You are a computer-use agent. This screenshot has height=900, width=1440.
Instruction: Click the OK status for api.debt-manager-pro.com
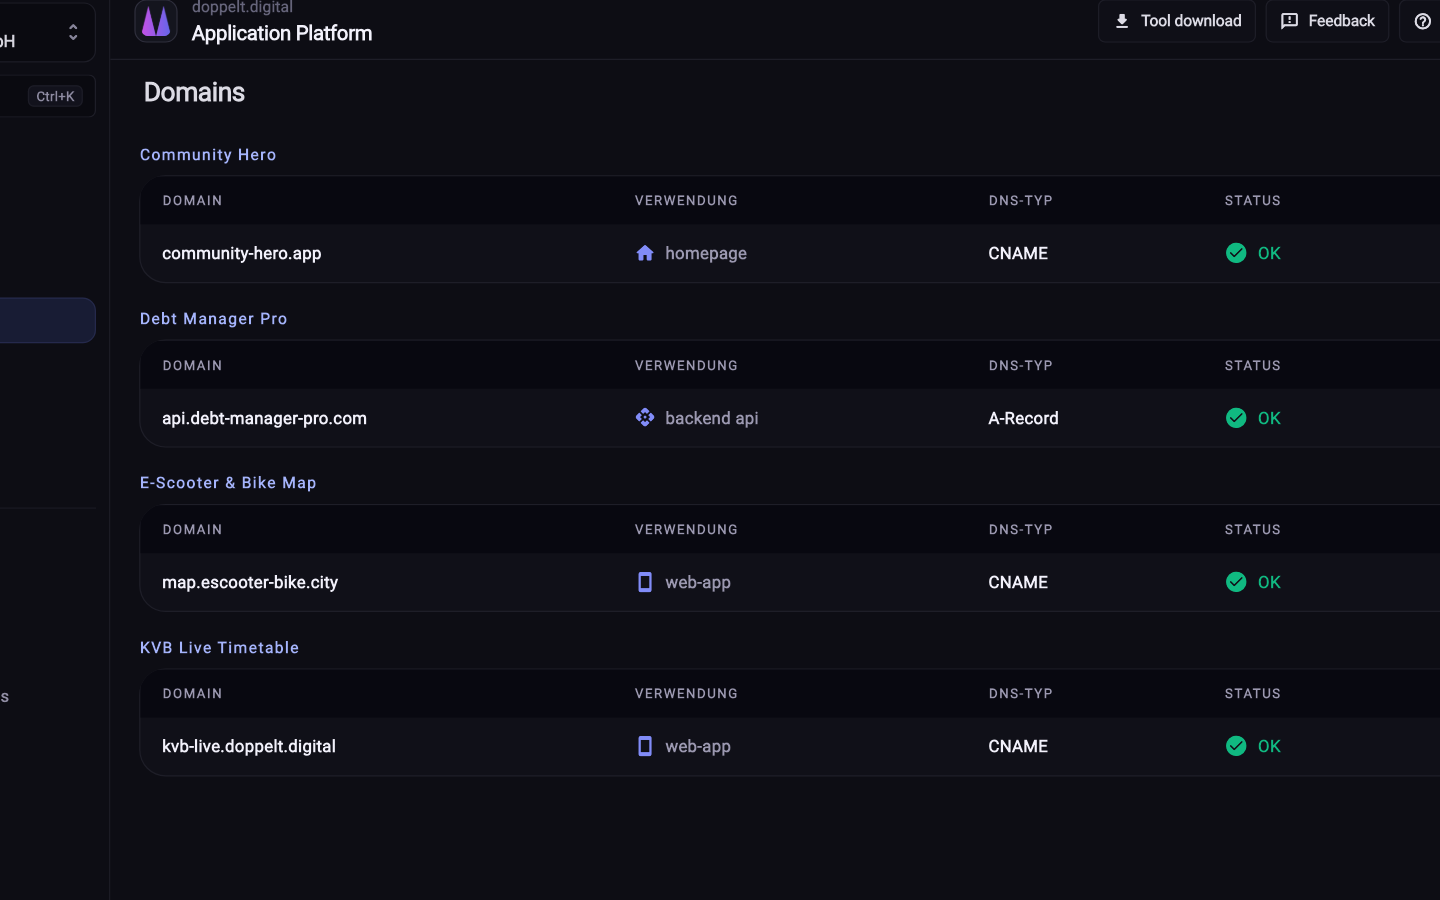click(x=1269, y=418)
